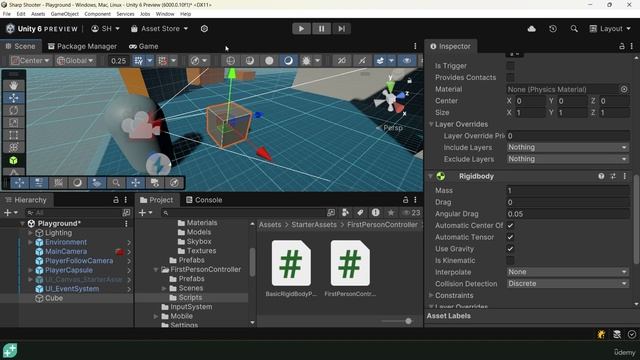Open the Window menu

click(165, 14)
